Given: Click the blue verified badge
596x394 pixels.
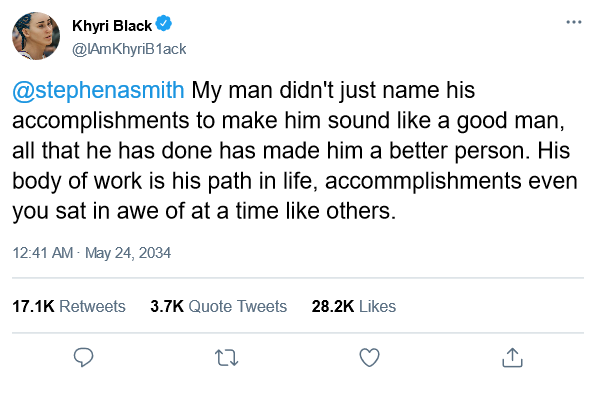Looking at the screenshot, I should tap(164, 24).
